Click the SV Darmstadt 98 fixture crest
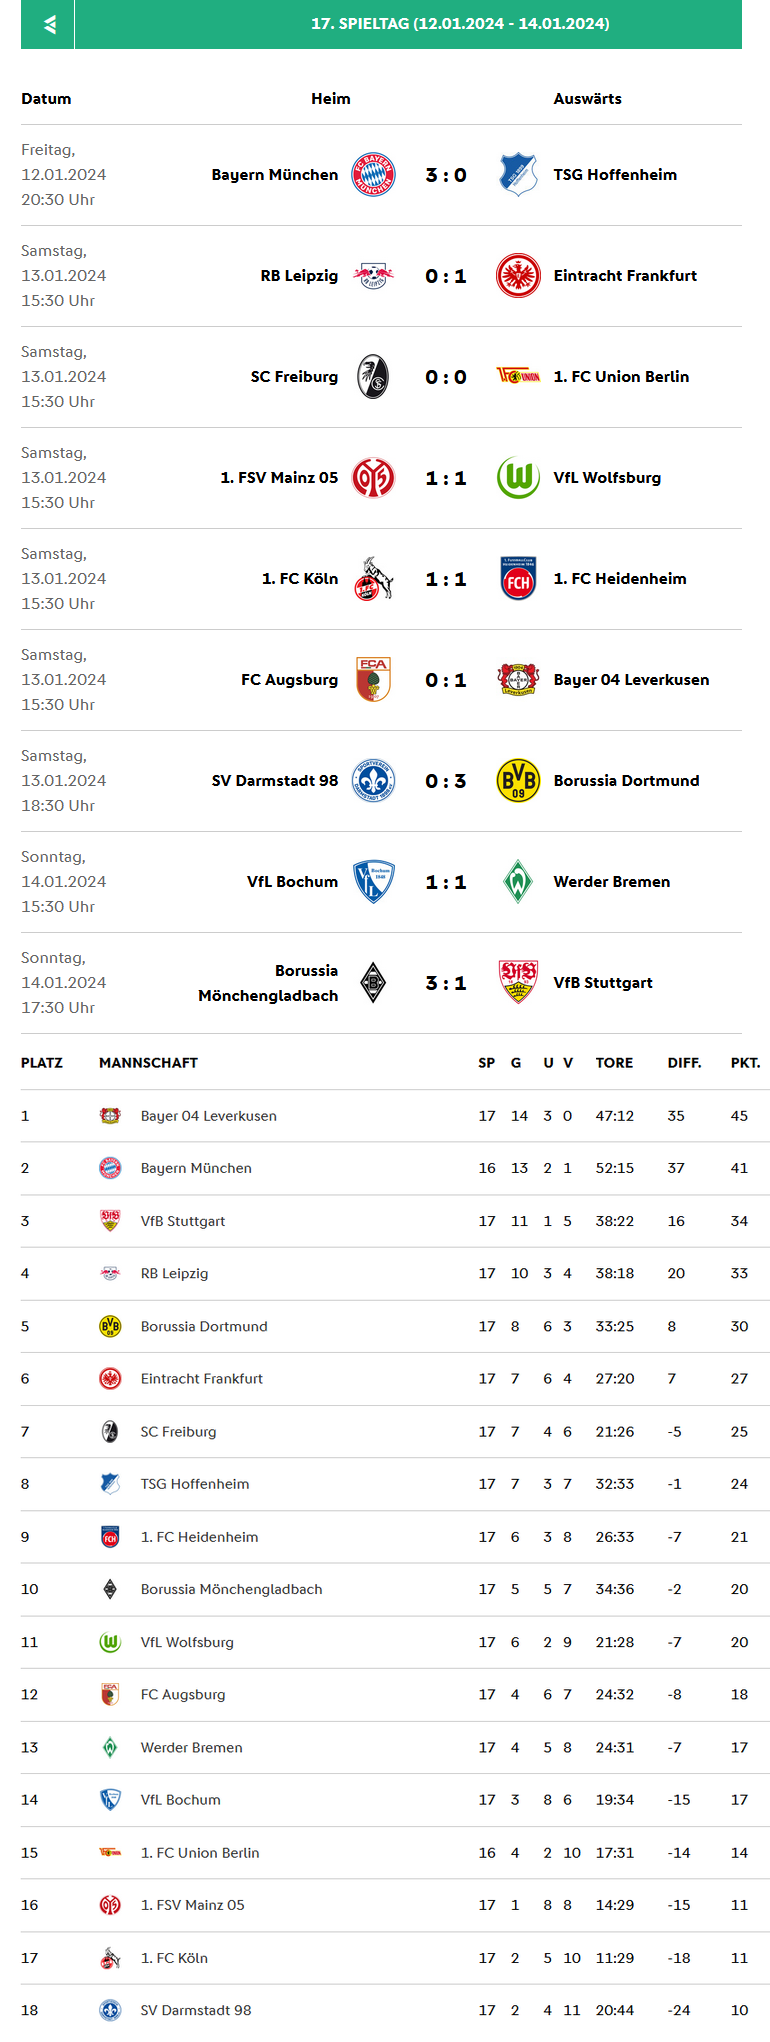This screenshot has height=2042, width=770. 373,781
